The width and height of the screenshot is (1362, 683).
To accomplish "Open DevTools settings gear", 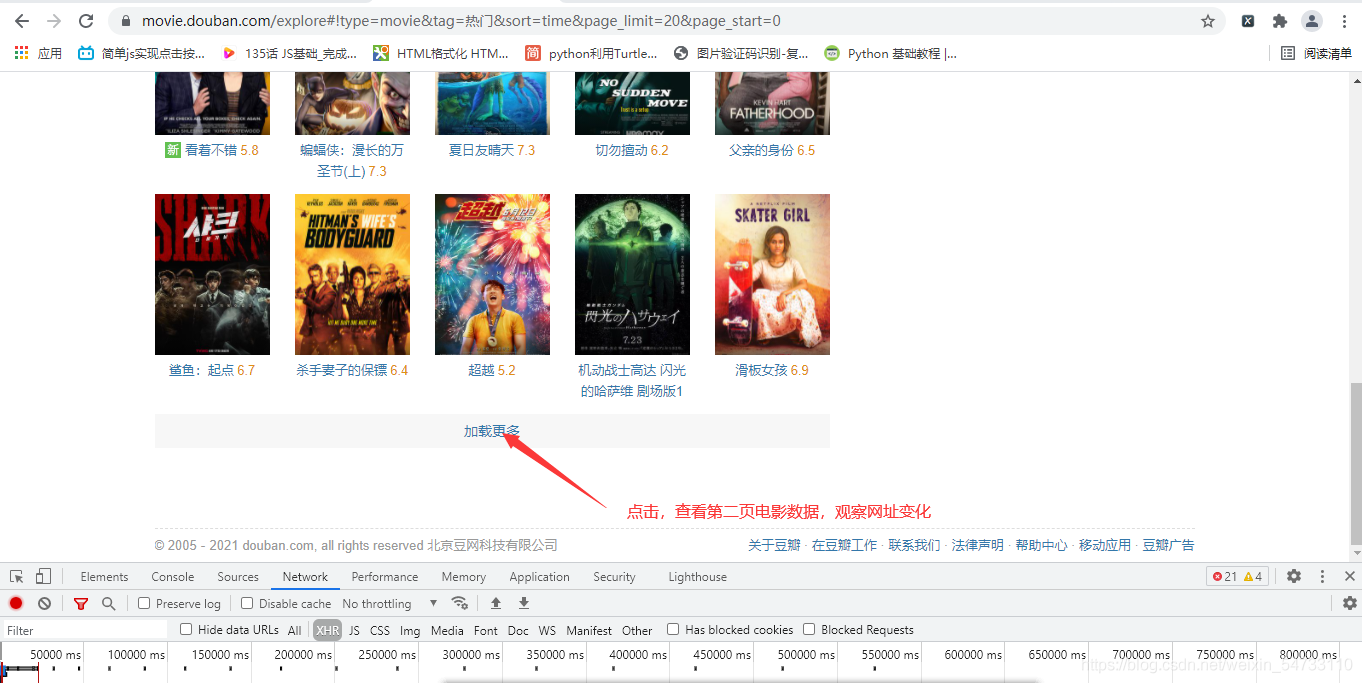I will [x=1294, y=576].
